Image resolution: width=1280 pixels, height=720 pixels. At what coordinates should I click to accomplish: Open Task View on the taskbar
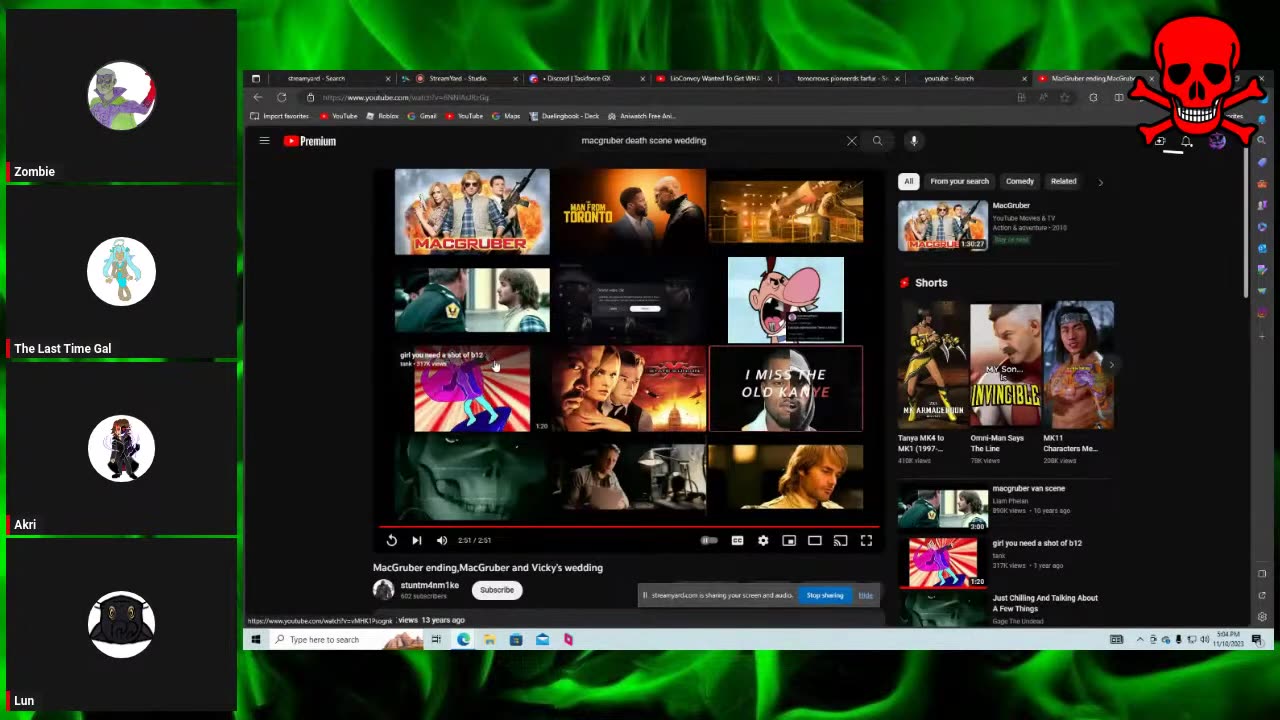click(436, 639)
